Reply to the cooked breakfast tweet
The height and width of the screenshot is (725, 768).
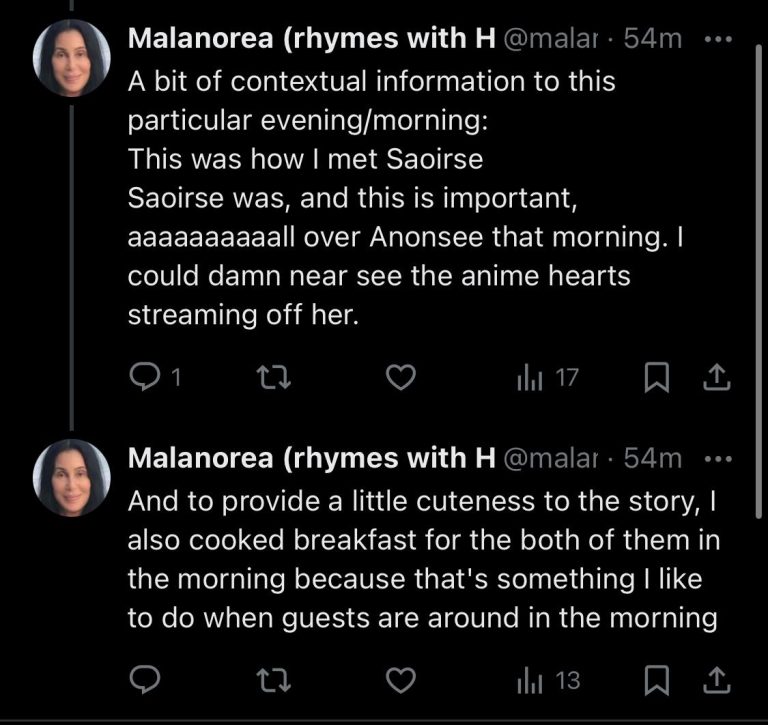(146, 680)
